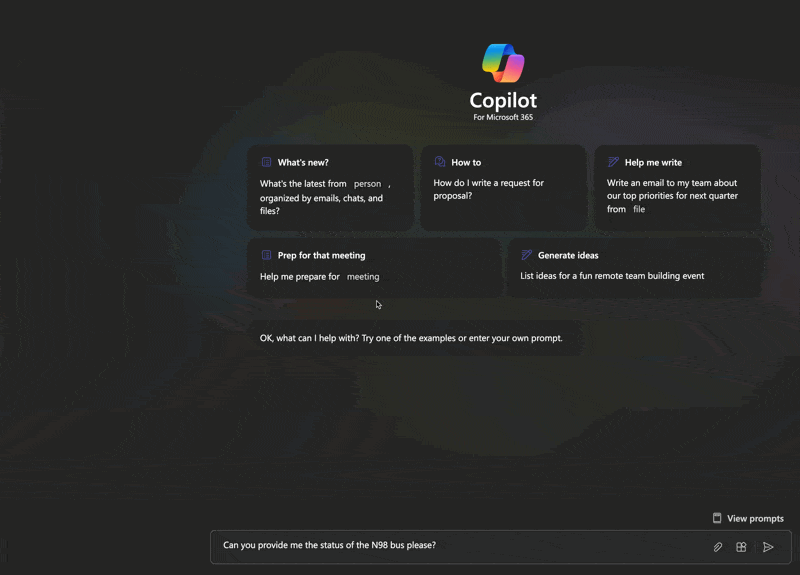Click the 'file' placeholder in Help me write

639,209
